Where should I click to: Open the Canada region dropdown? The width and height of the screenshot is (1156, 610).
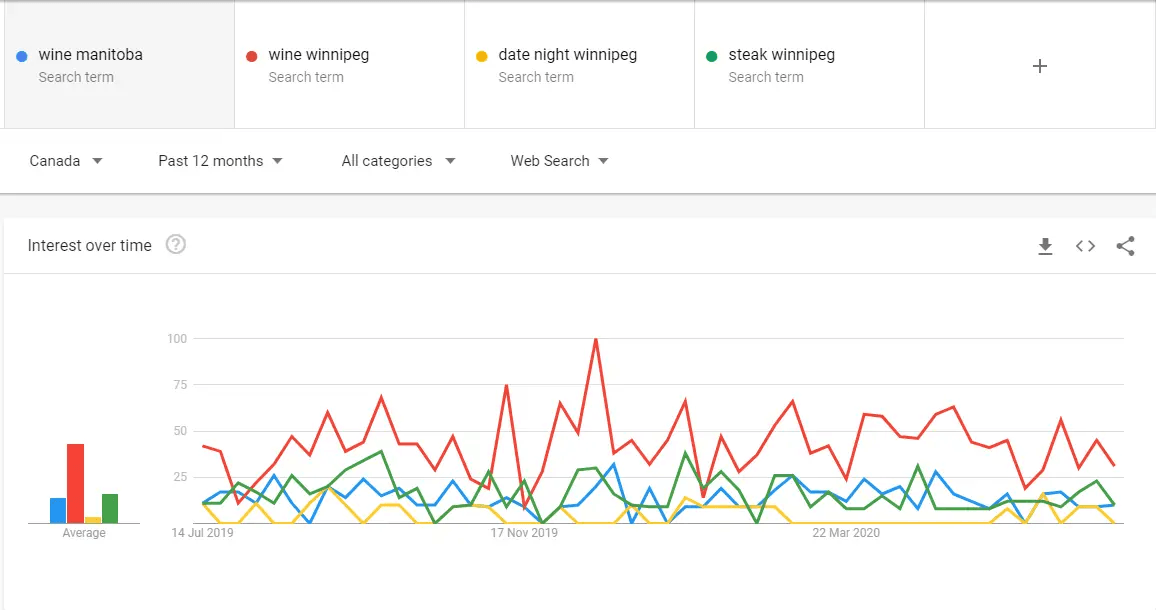click(65, 161)
